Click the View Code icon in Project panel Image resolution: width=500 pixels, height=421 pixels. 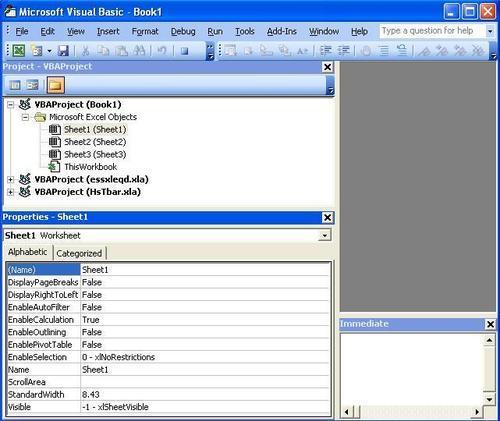pyautogui.click(x=15, y=85)
